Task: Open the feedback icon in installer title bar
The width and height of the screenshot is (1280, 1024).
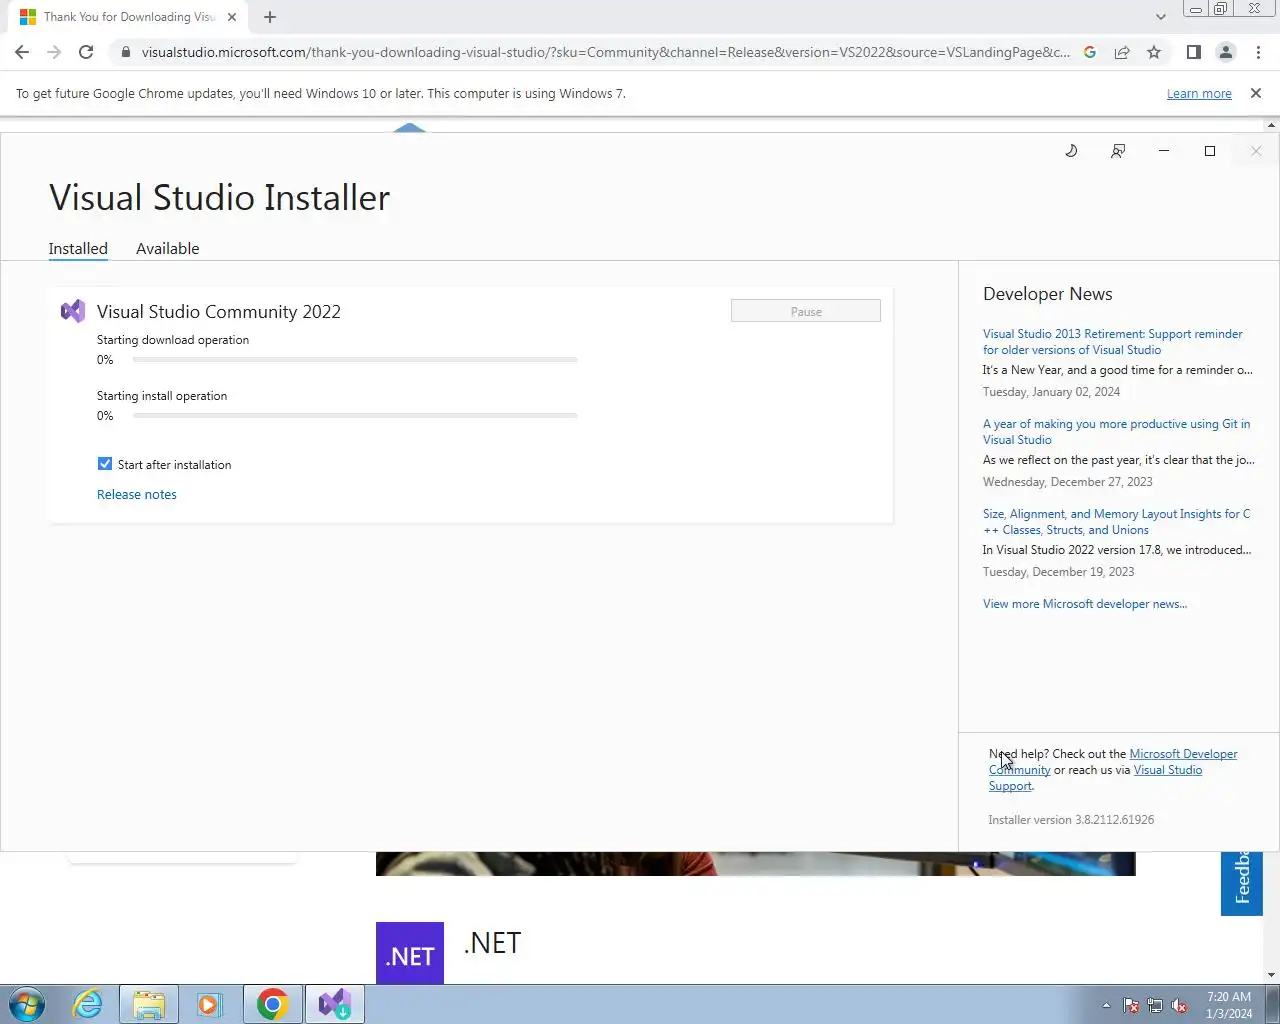Action: pyautogui.click(x=1118, y=151)
